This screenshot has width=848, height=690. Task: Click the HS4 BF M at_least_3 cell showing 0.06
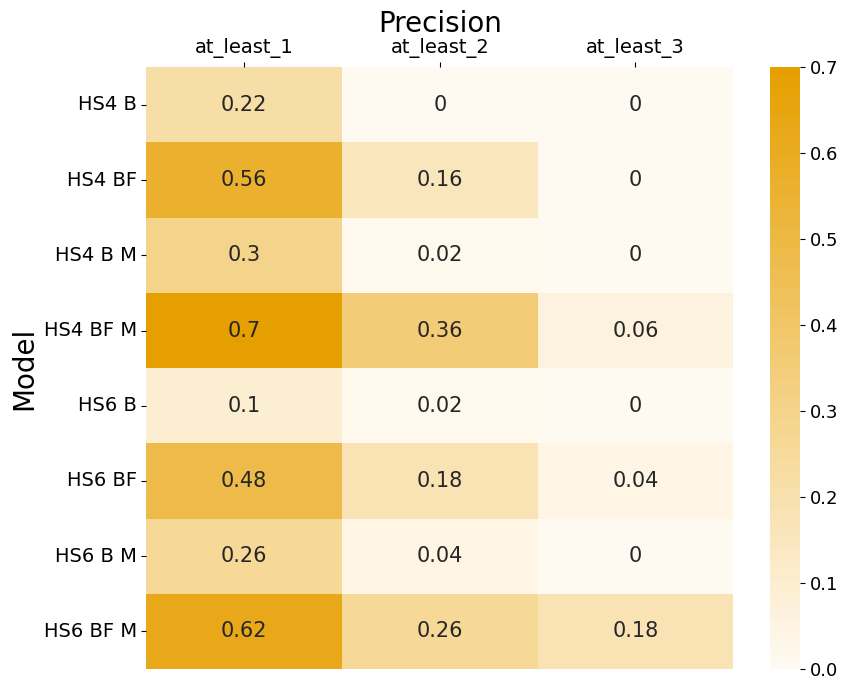click(x=635, y=330)
